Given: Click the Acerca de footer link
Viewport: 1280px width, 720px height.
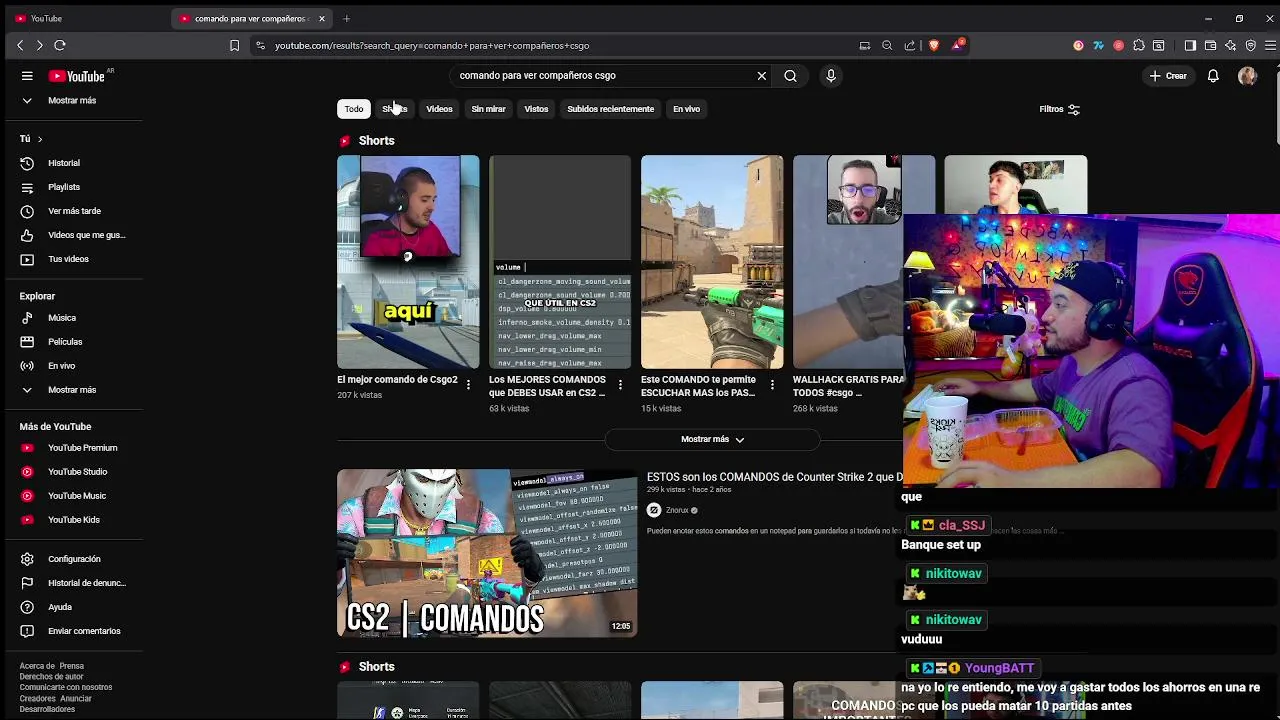Looking at the screenshot, I should 37,666.
